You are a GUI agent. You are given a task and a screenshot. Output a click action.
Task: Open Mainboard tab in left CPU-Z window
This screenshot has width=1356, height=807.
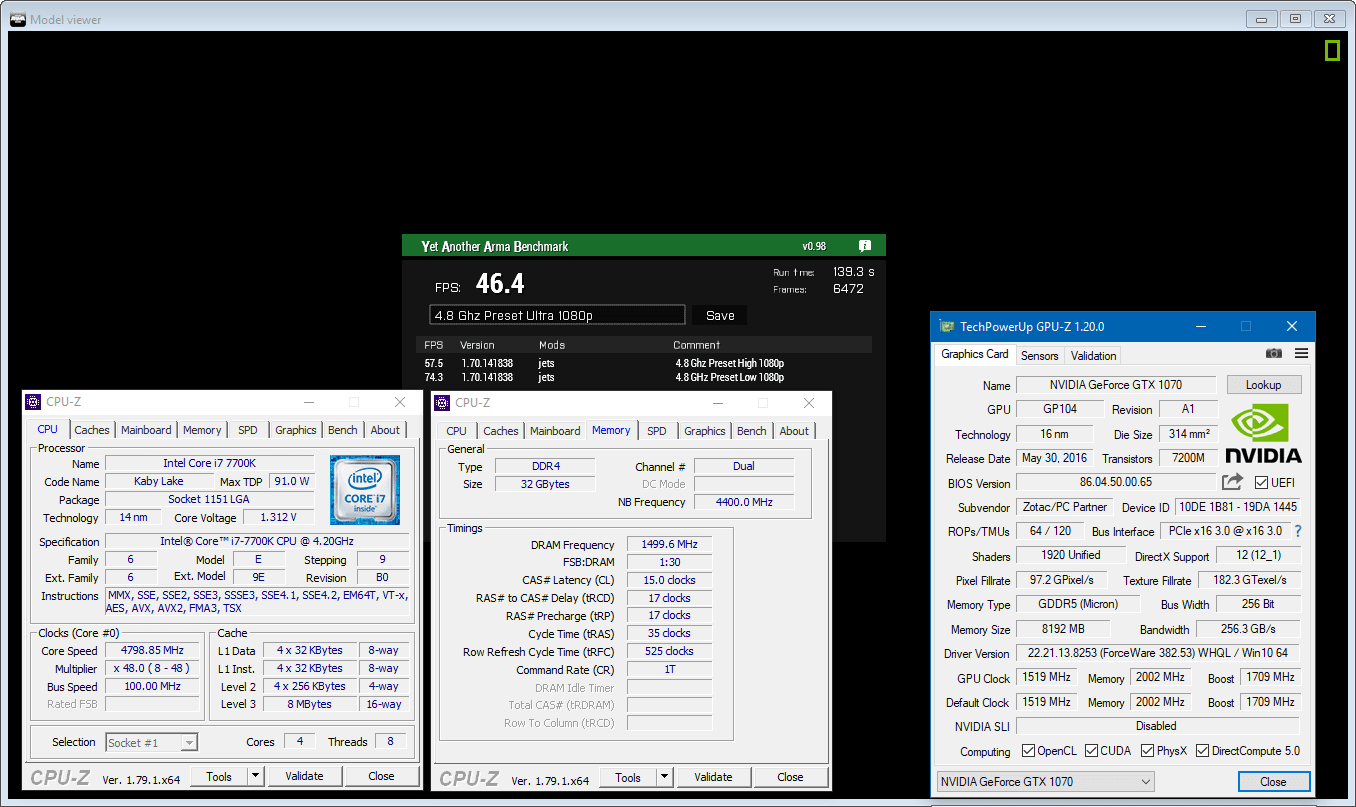146,430
